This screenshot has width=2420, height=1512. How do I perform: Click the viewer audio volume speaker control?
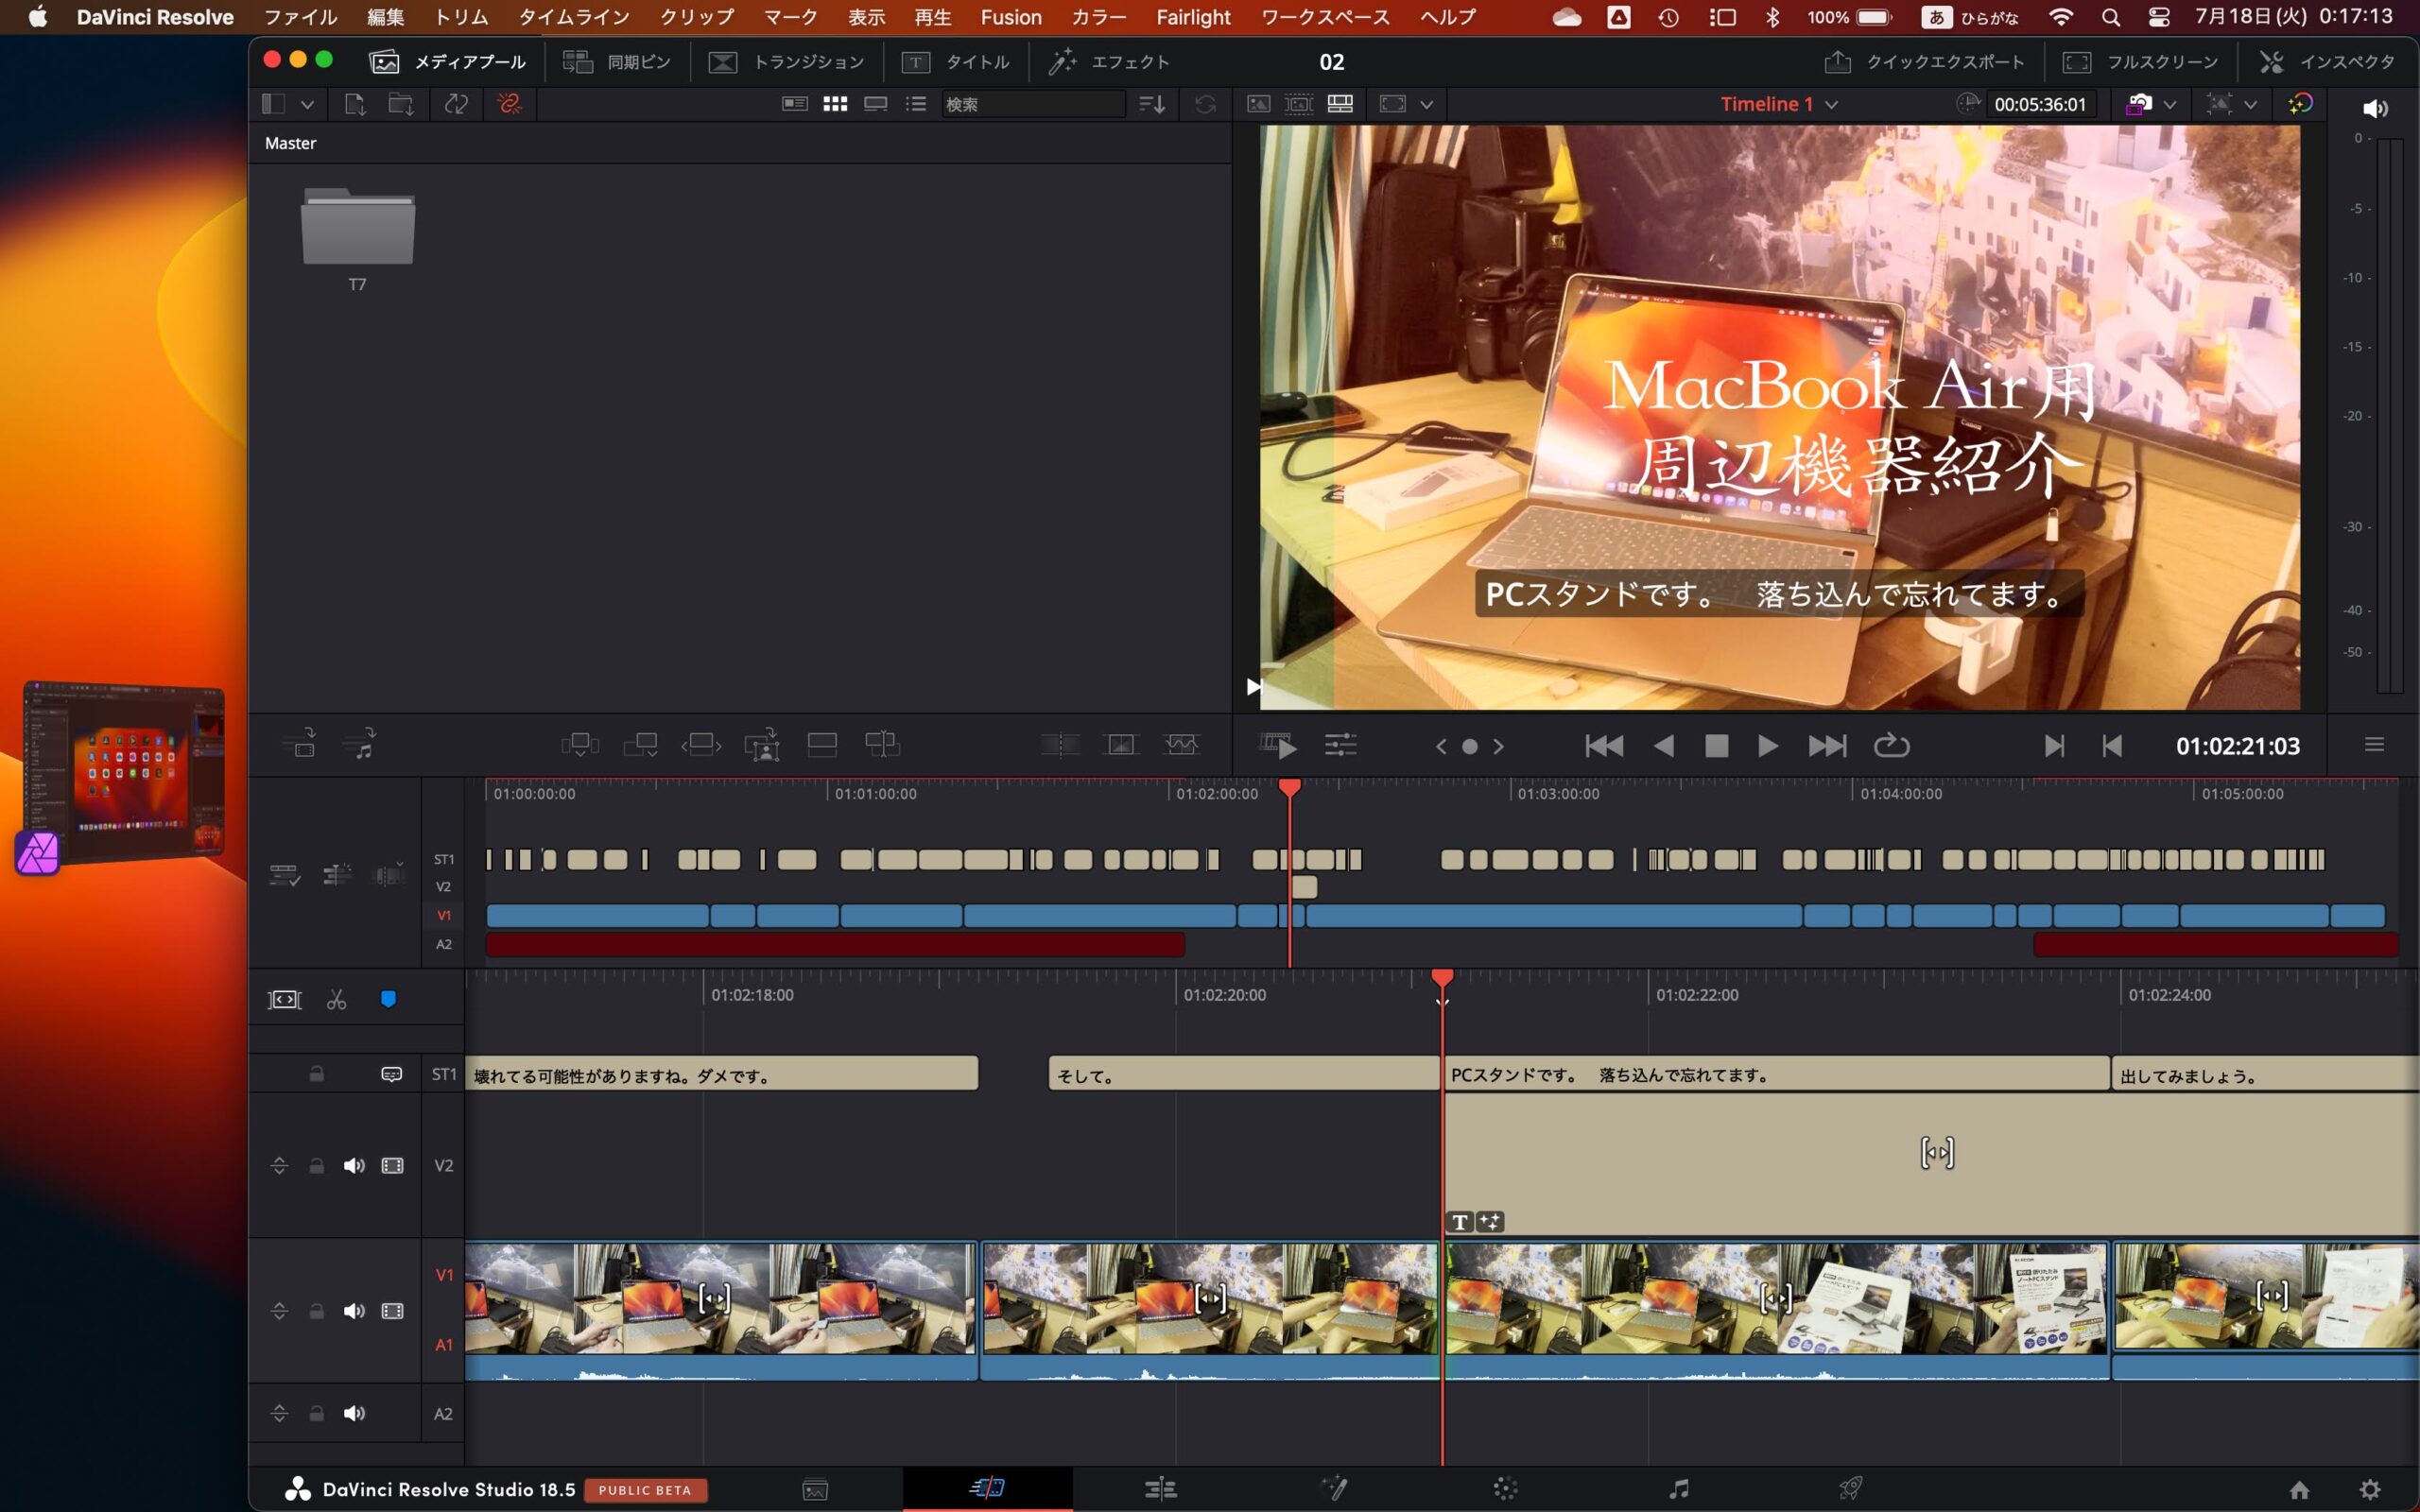pos(2375,108)
